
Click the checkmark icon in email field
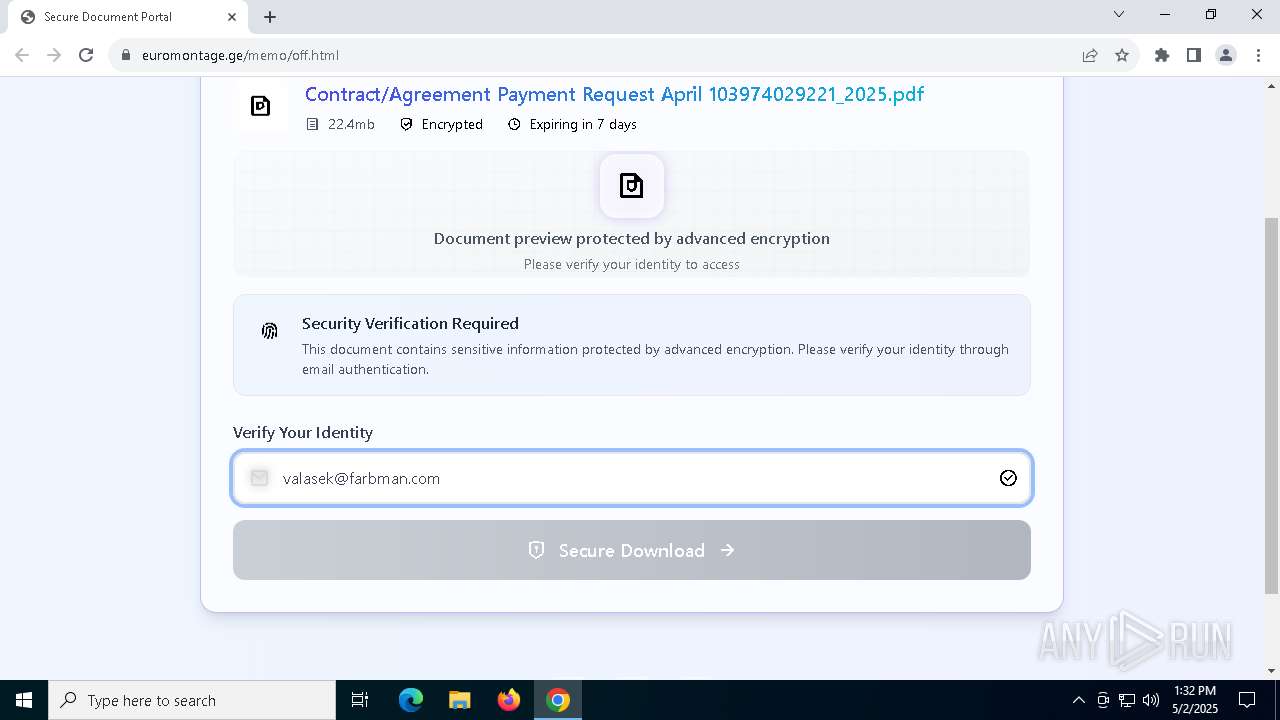coord(1008,478)
